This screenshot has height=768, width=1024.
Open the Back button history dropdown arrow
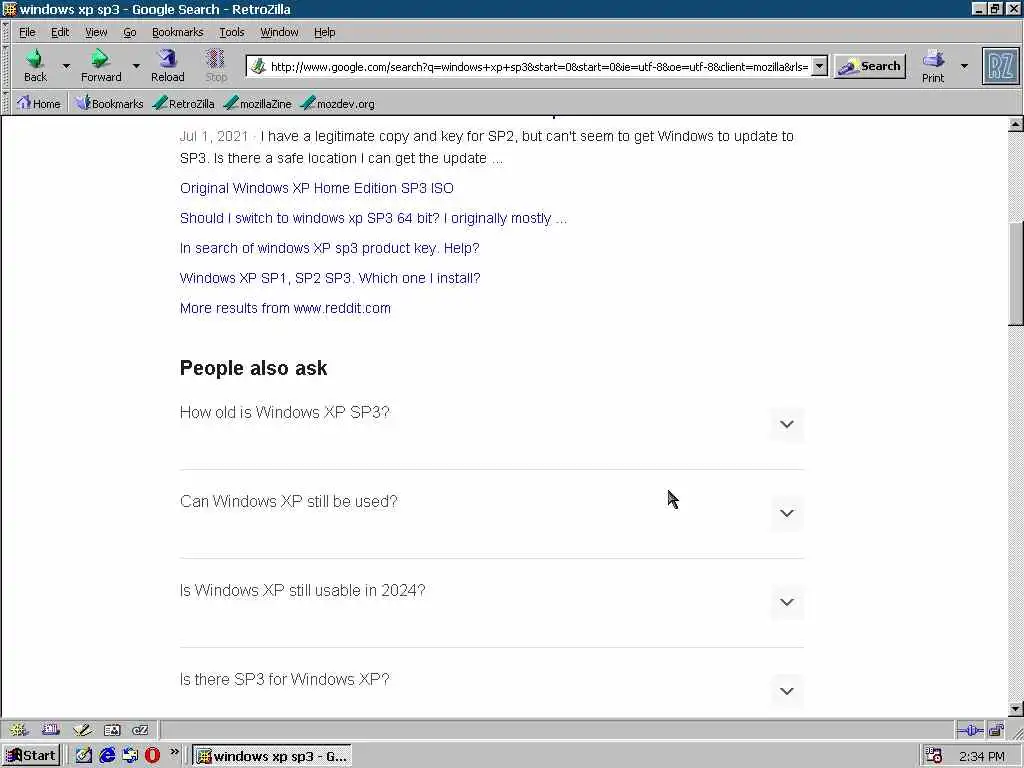(66, 66)
